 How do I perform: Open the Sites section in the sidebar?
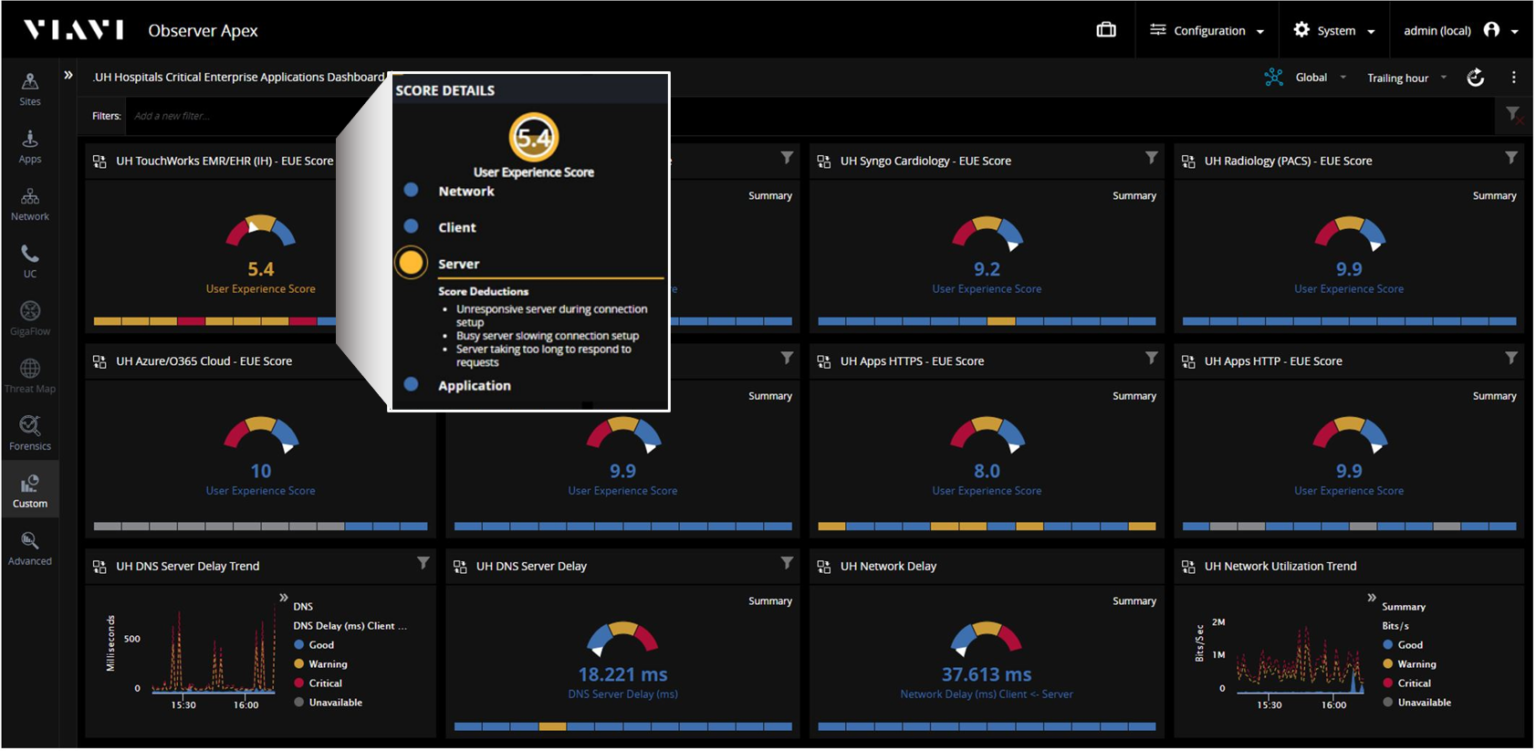[x=29, y=90]
